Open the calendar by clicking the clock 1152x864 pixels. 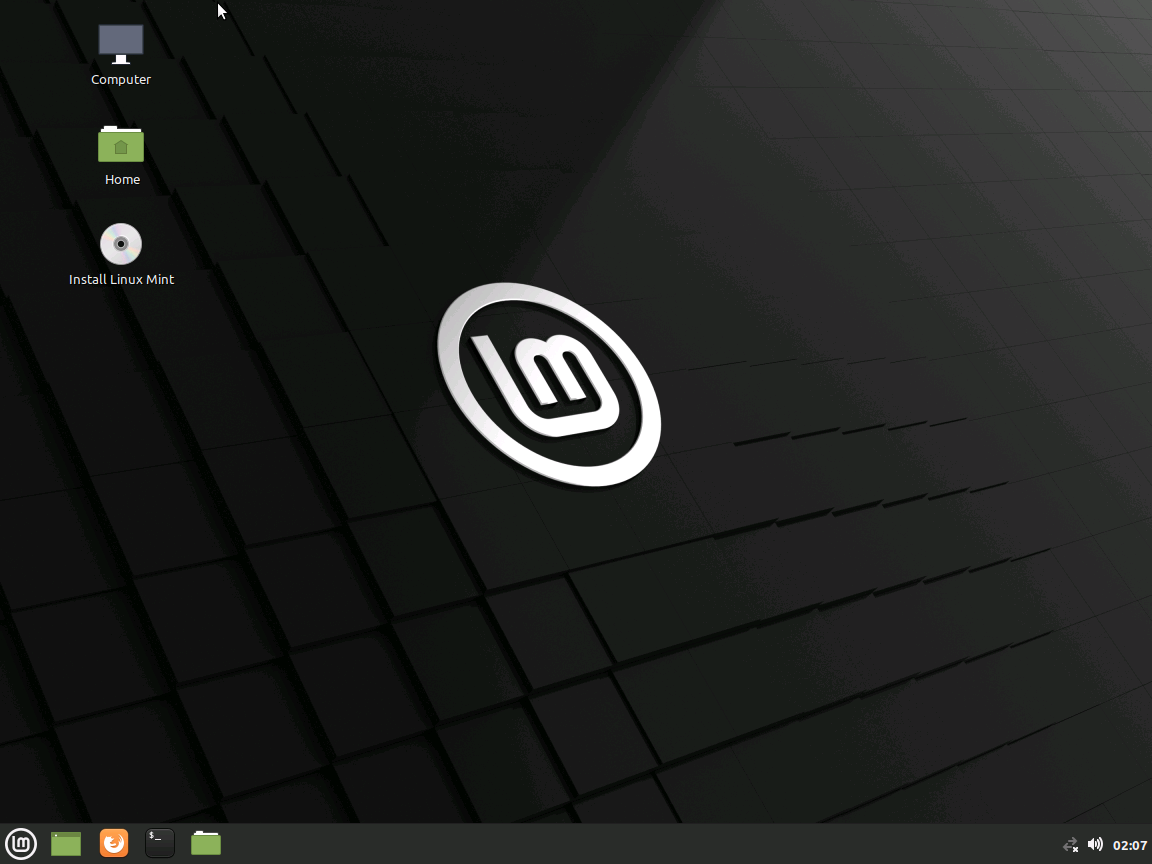[x=1128, y=843]
